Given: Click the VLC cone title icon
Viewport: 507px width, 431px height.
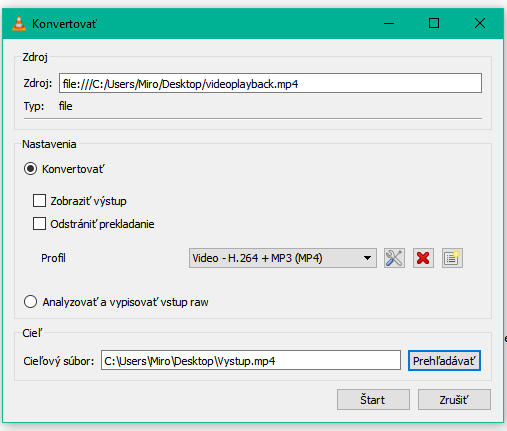Looking at the screenshot, I should pos(19,24).
